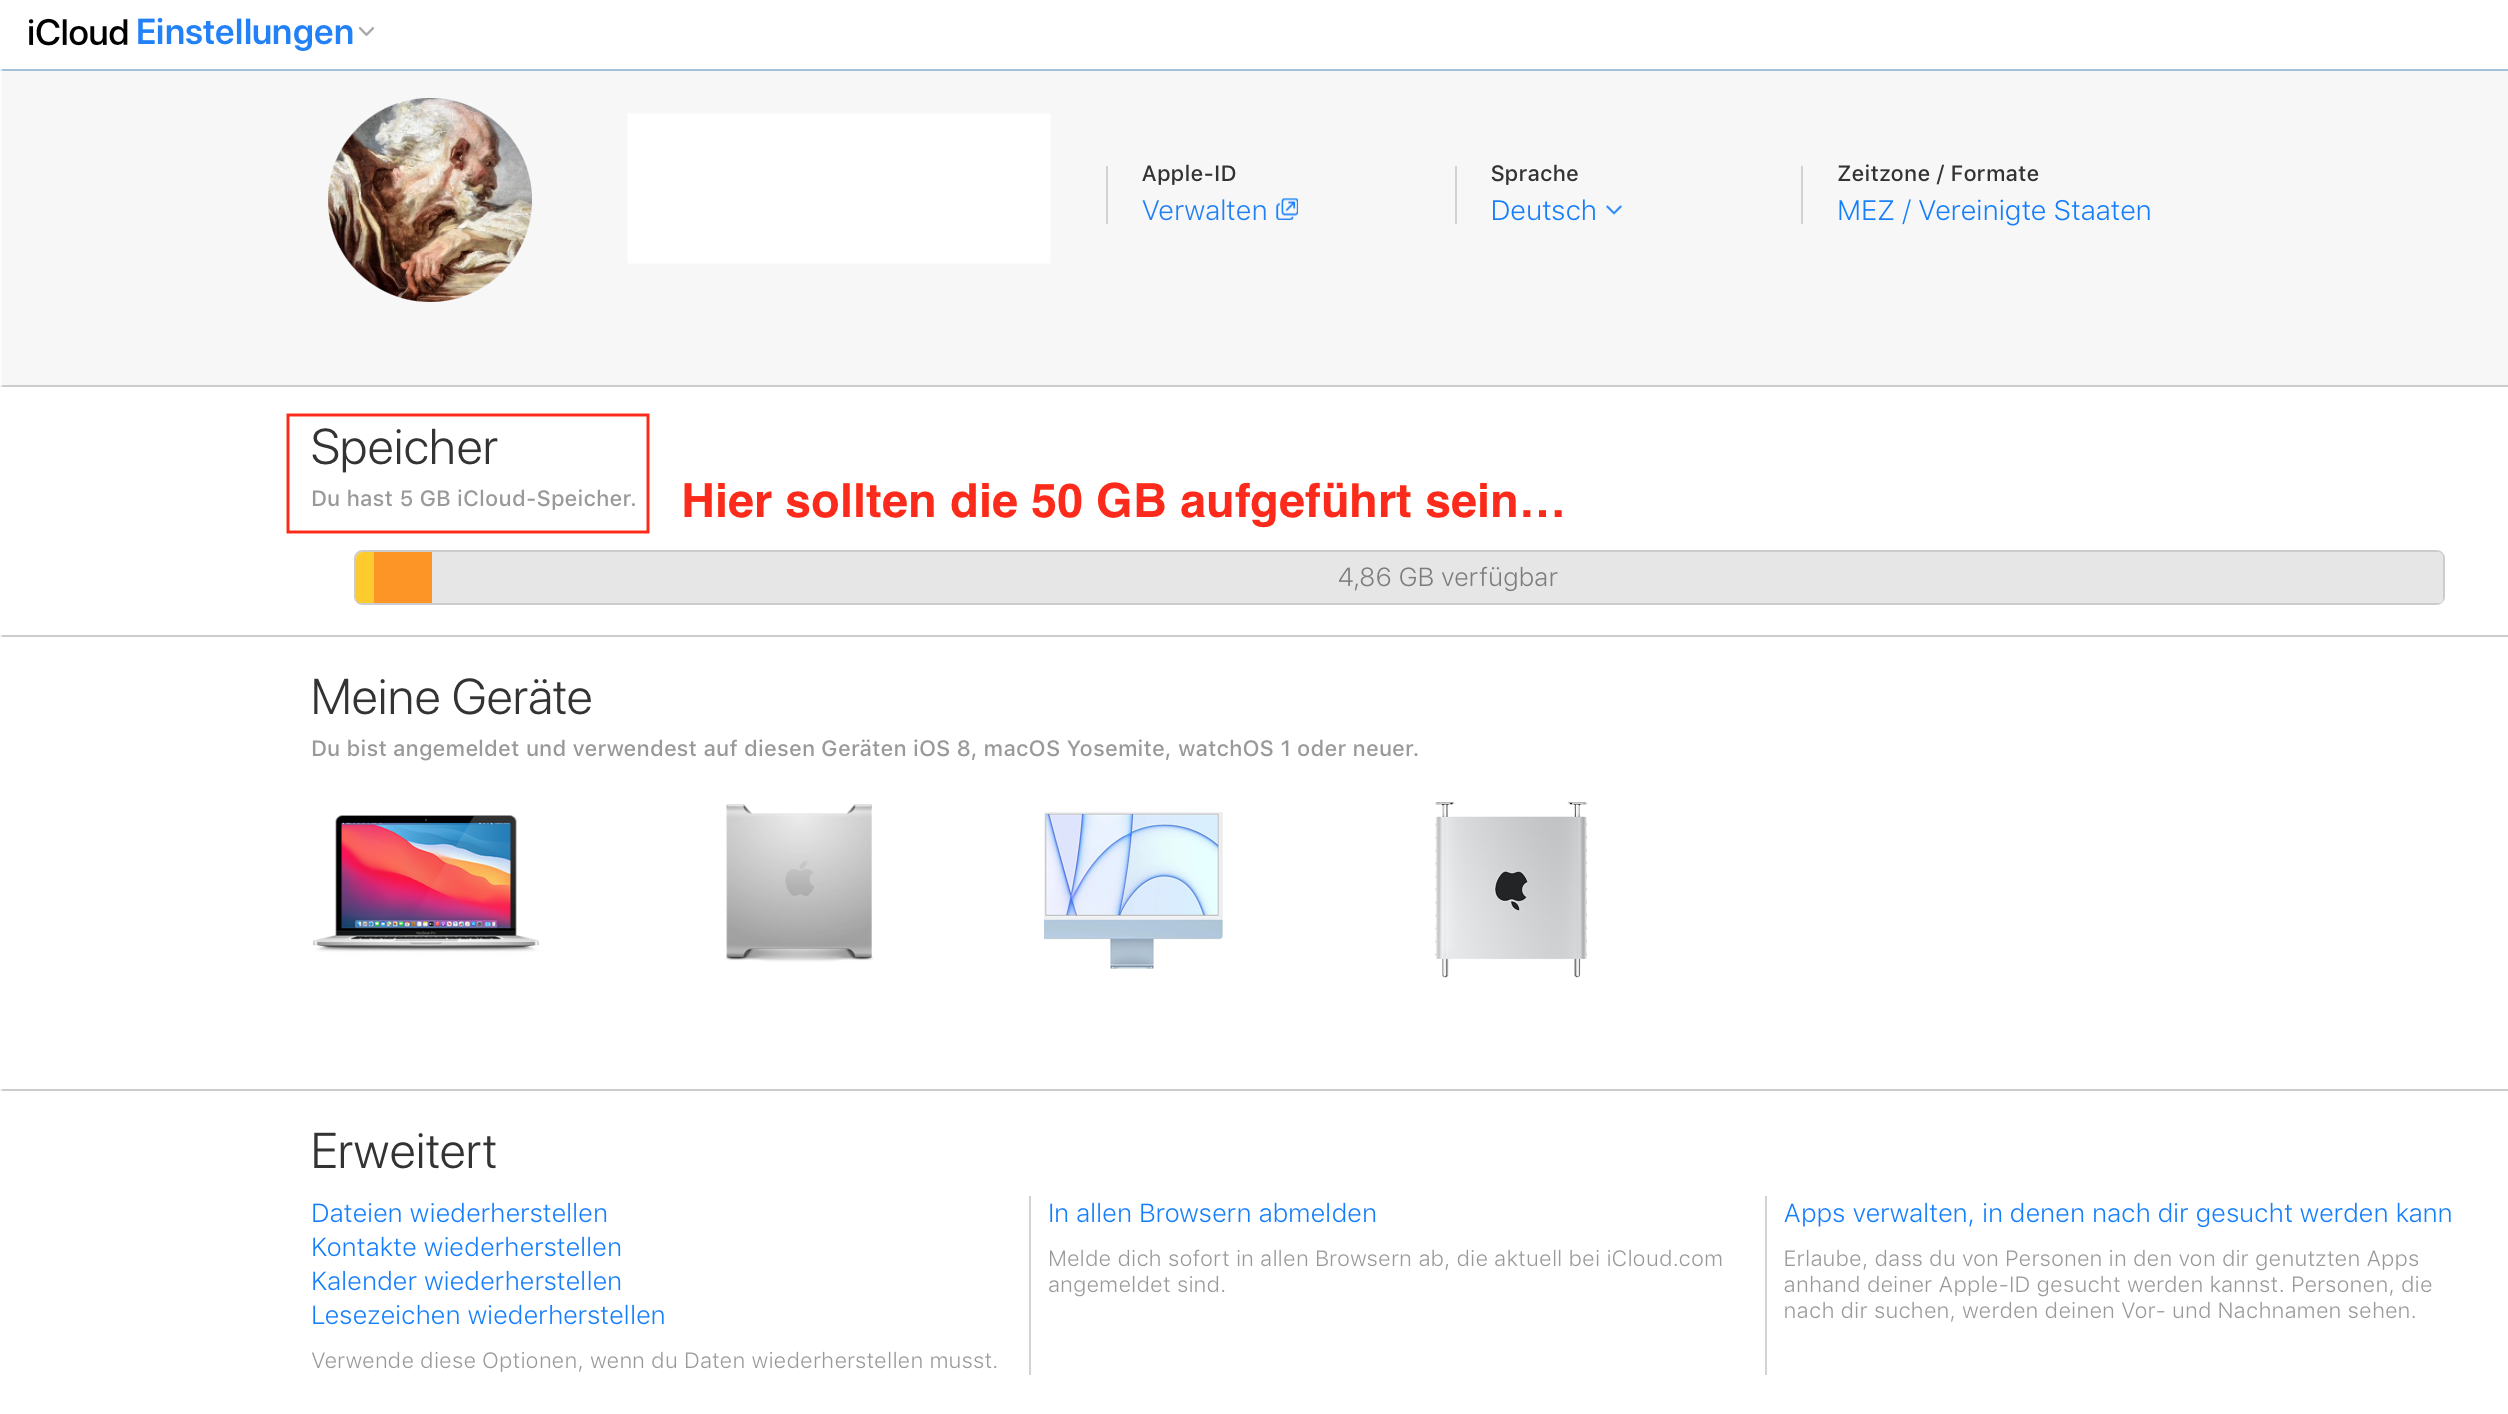Click the Verwalten Apple-ID link

tap(1204, 211)
